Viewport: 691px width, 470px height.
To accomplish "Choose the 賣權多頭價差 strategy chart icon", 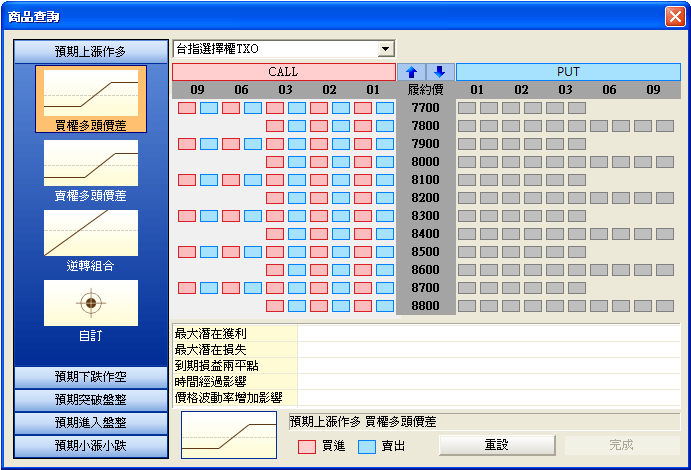I will click(x=90, y=163).
